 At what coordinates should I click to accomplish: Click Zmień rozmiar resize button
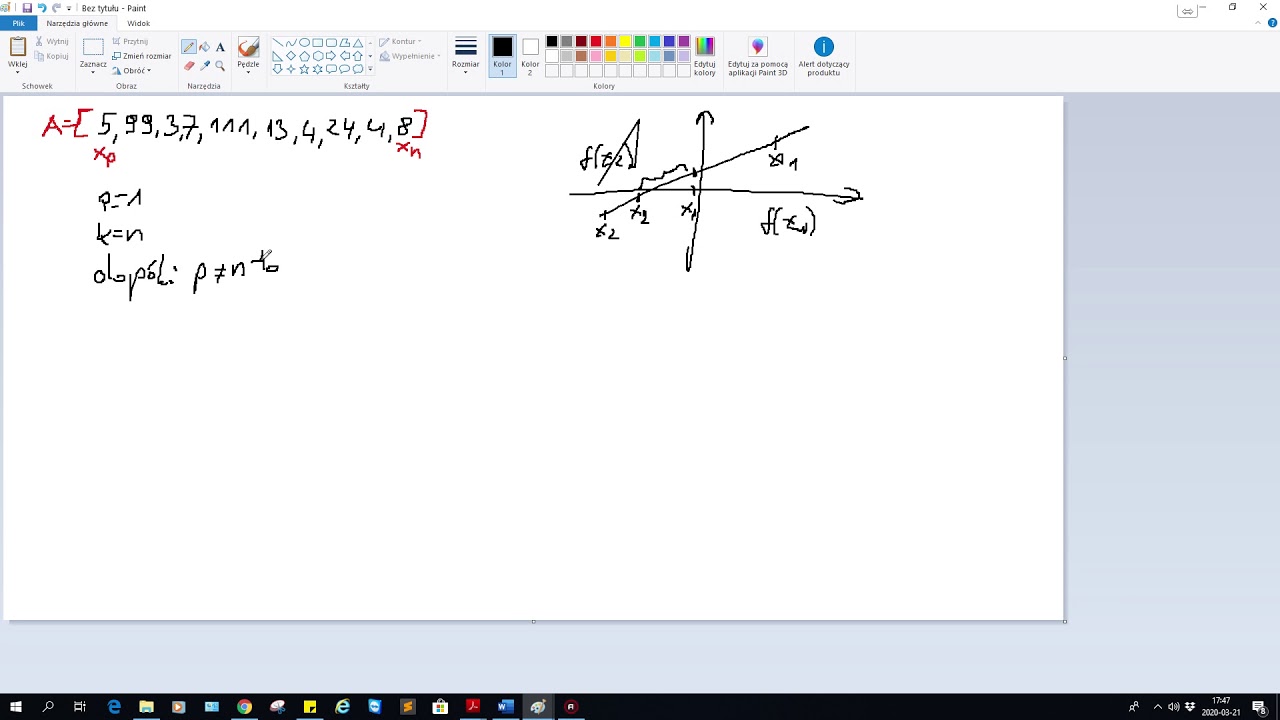pyautogui.click(x=142, y=56)
